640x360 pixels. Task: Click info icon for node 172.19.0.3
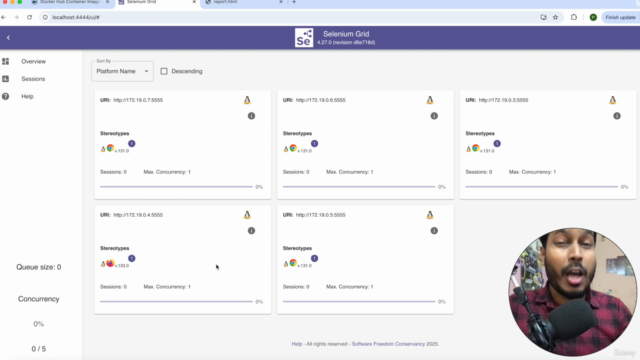(x=617, y=116)
